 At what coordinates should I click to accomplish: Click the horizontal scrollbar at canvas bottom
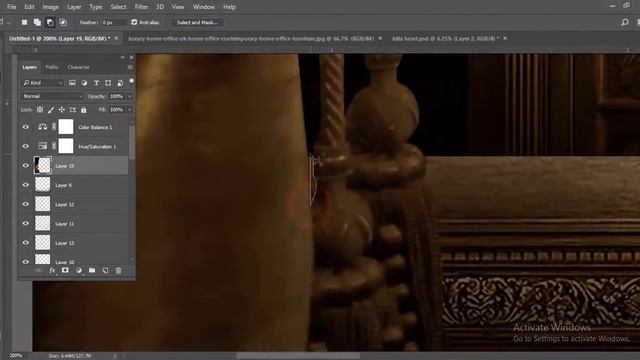[x=298, y=356]
